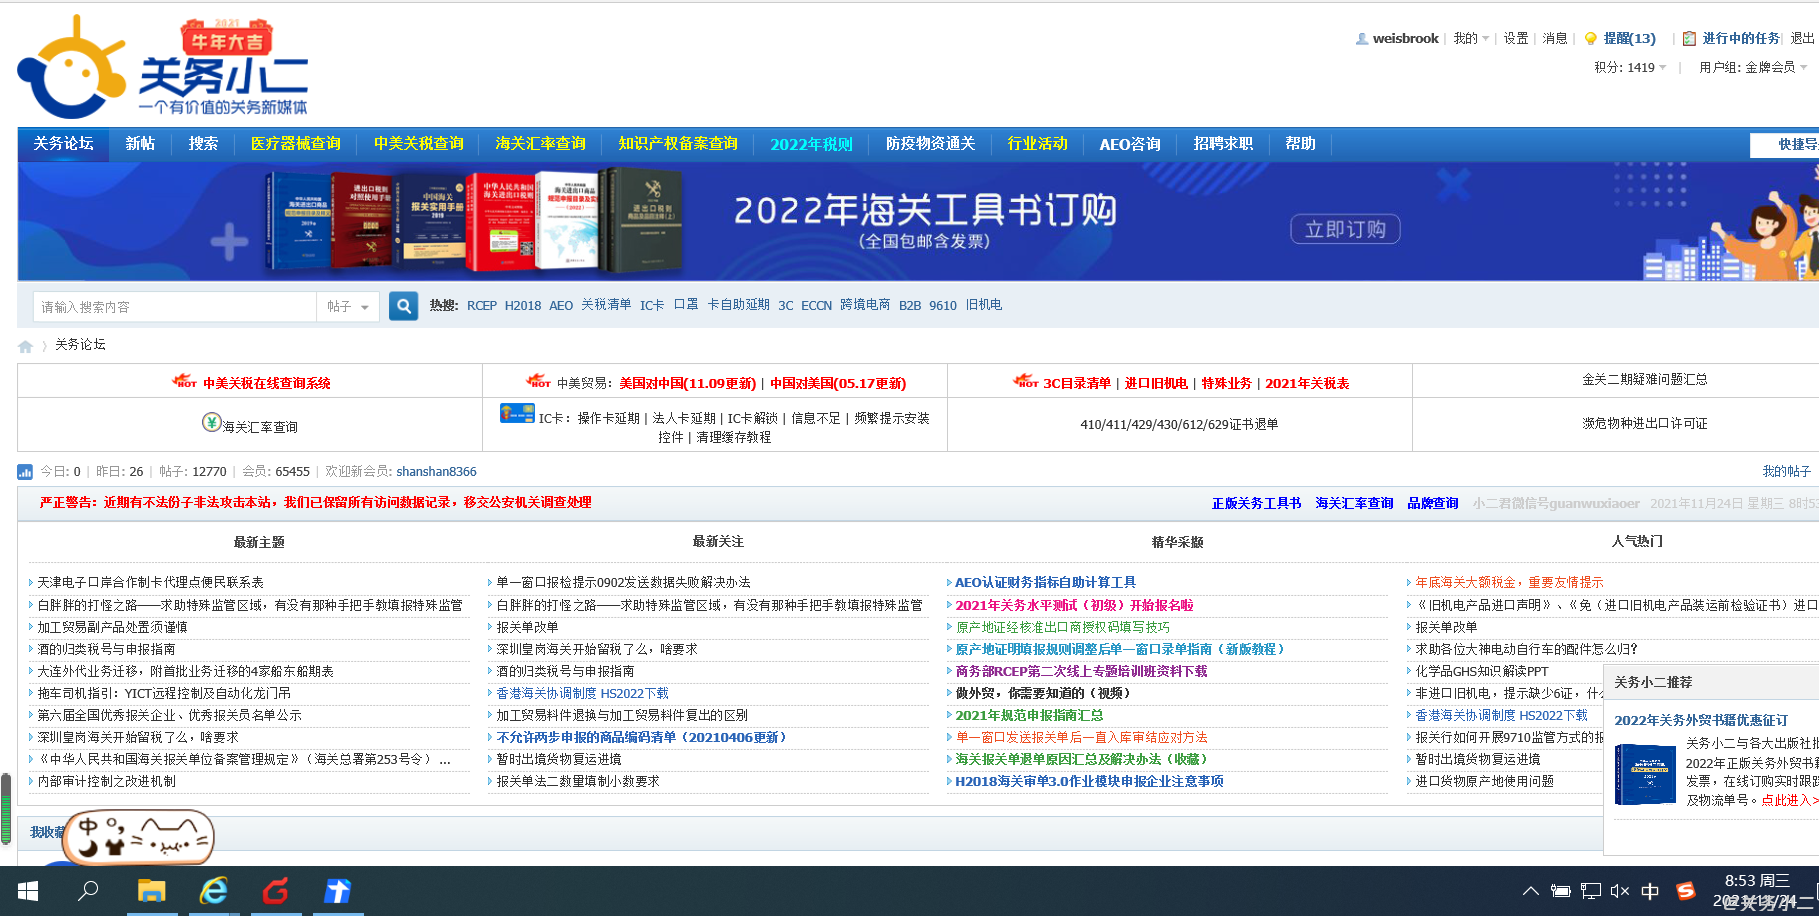The width and height of the screenshot is (1819, 916).
Task: Click the Sogou input tray icon
Action: pos(1686,890)
